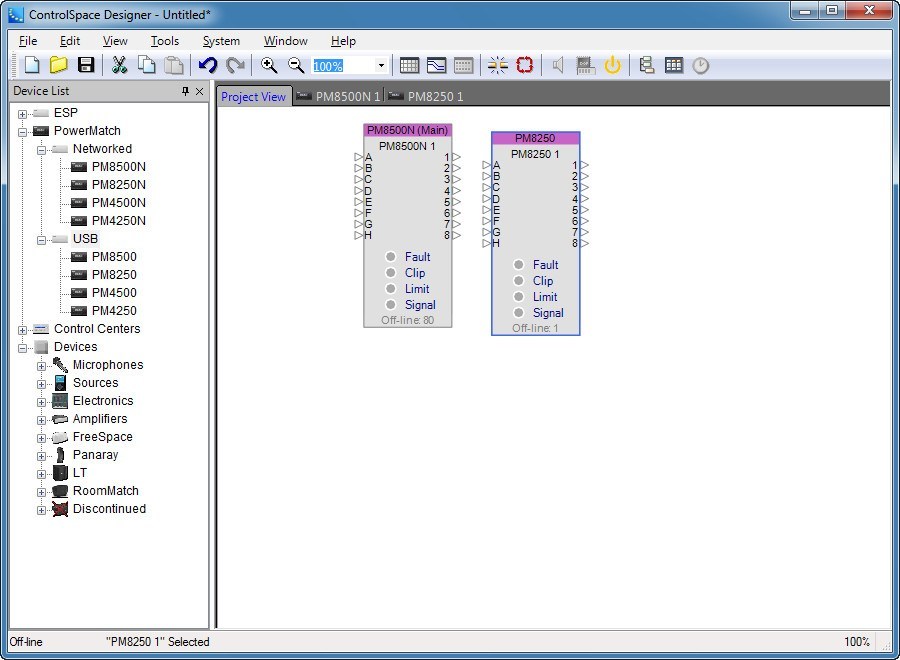Collapse the PowerMatch tree node
This screenshot has height=660, width=900.
point(22,131)
